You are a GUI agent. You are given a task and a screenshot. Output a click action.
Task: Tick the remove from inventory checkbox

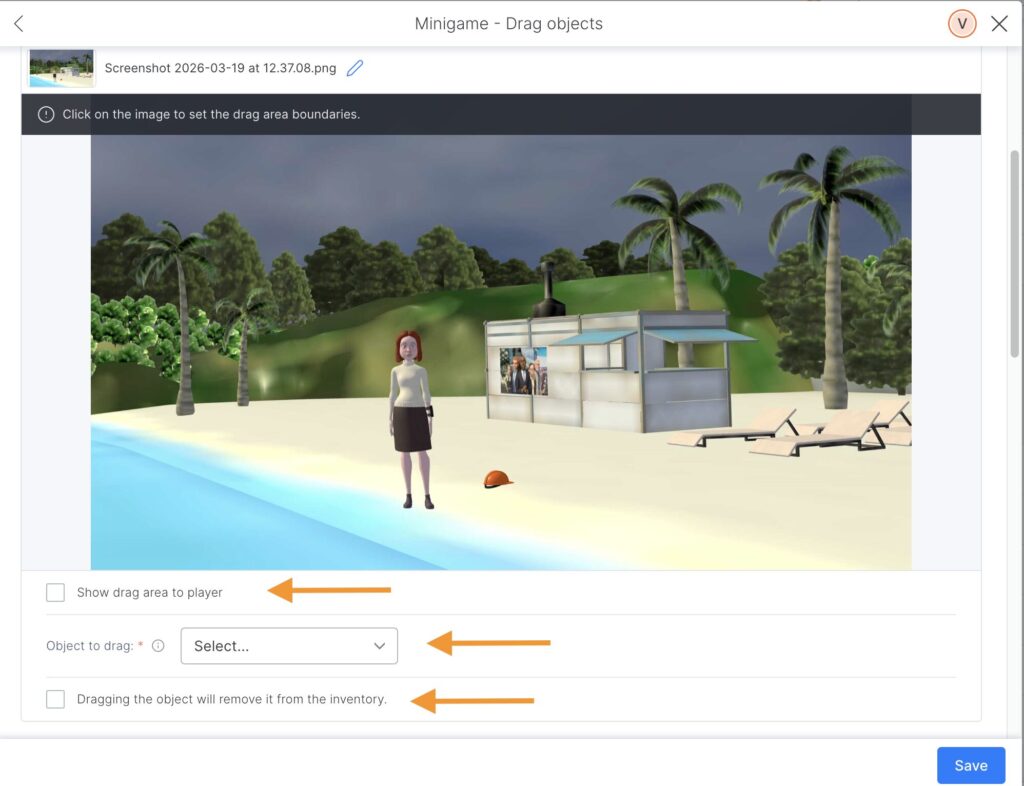tap(56, 699)
